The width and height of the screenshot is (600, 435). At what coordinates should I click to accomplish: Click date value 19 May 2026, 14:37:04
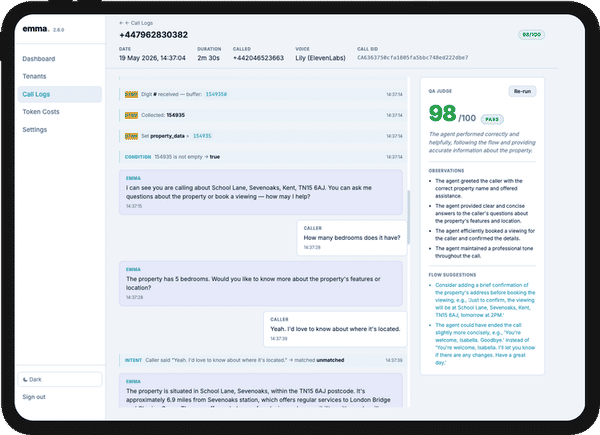coord(152,58)
